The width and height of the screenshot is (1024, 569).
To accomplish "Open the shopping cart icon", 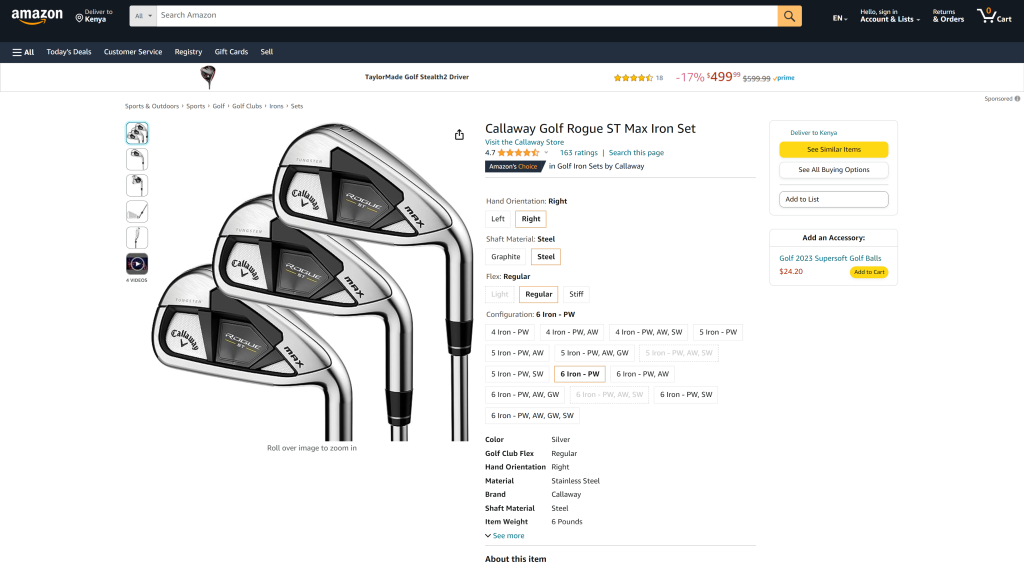I will pos(993,16).
